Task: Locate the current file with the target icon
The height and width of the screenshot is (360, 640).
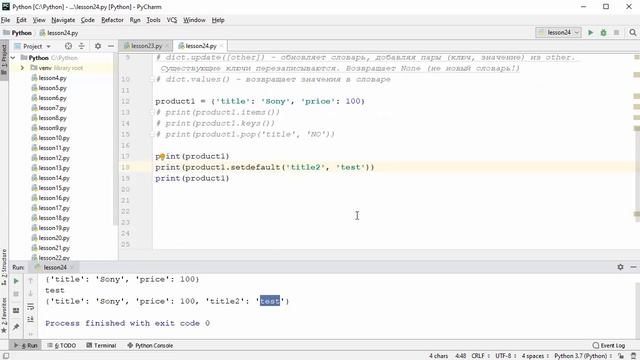Action: (68, 46)
